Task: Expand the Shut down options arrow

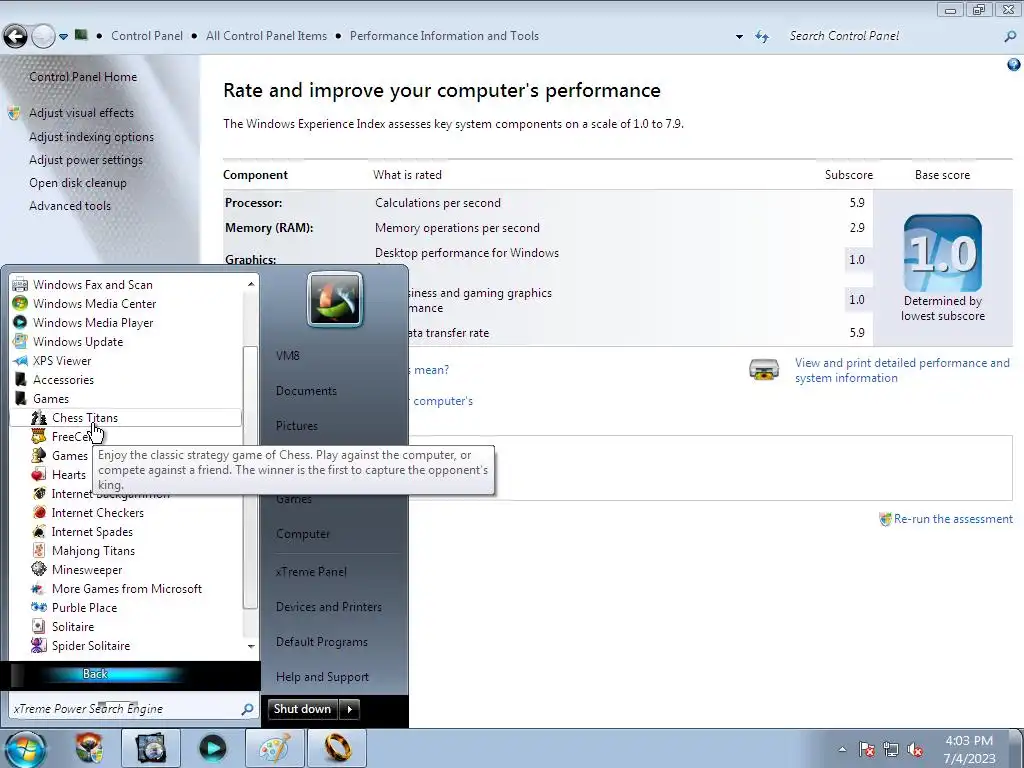Action: [x=350, y=709]
